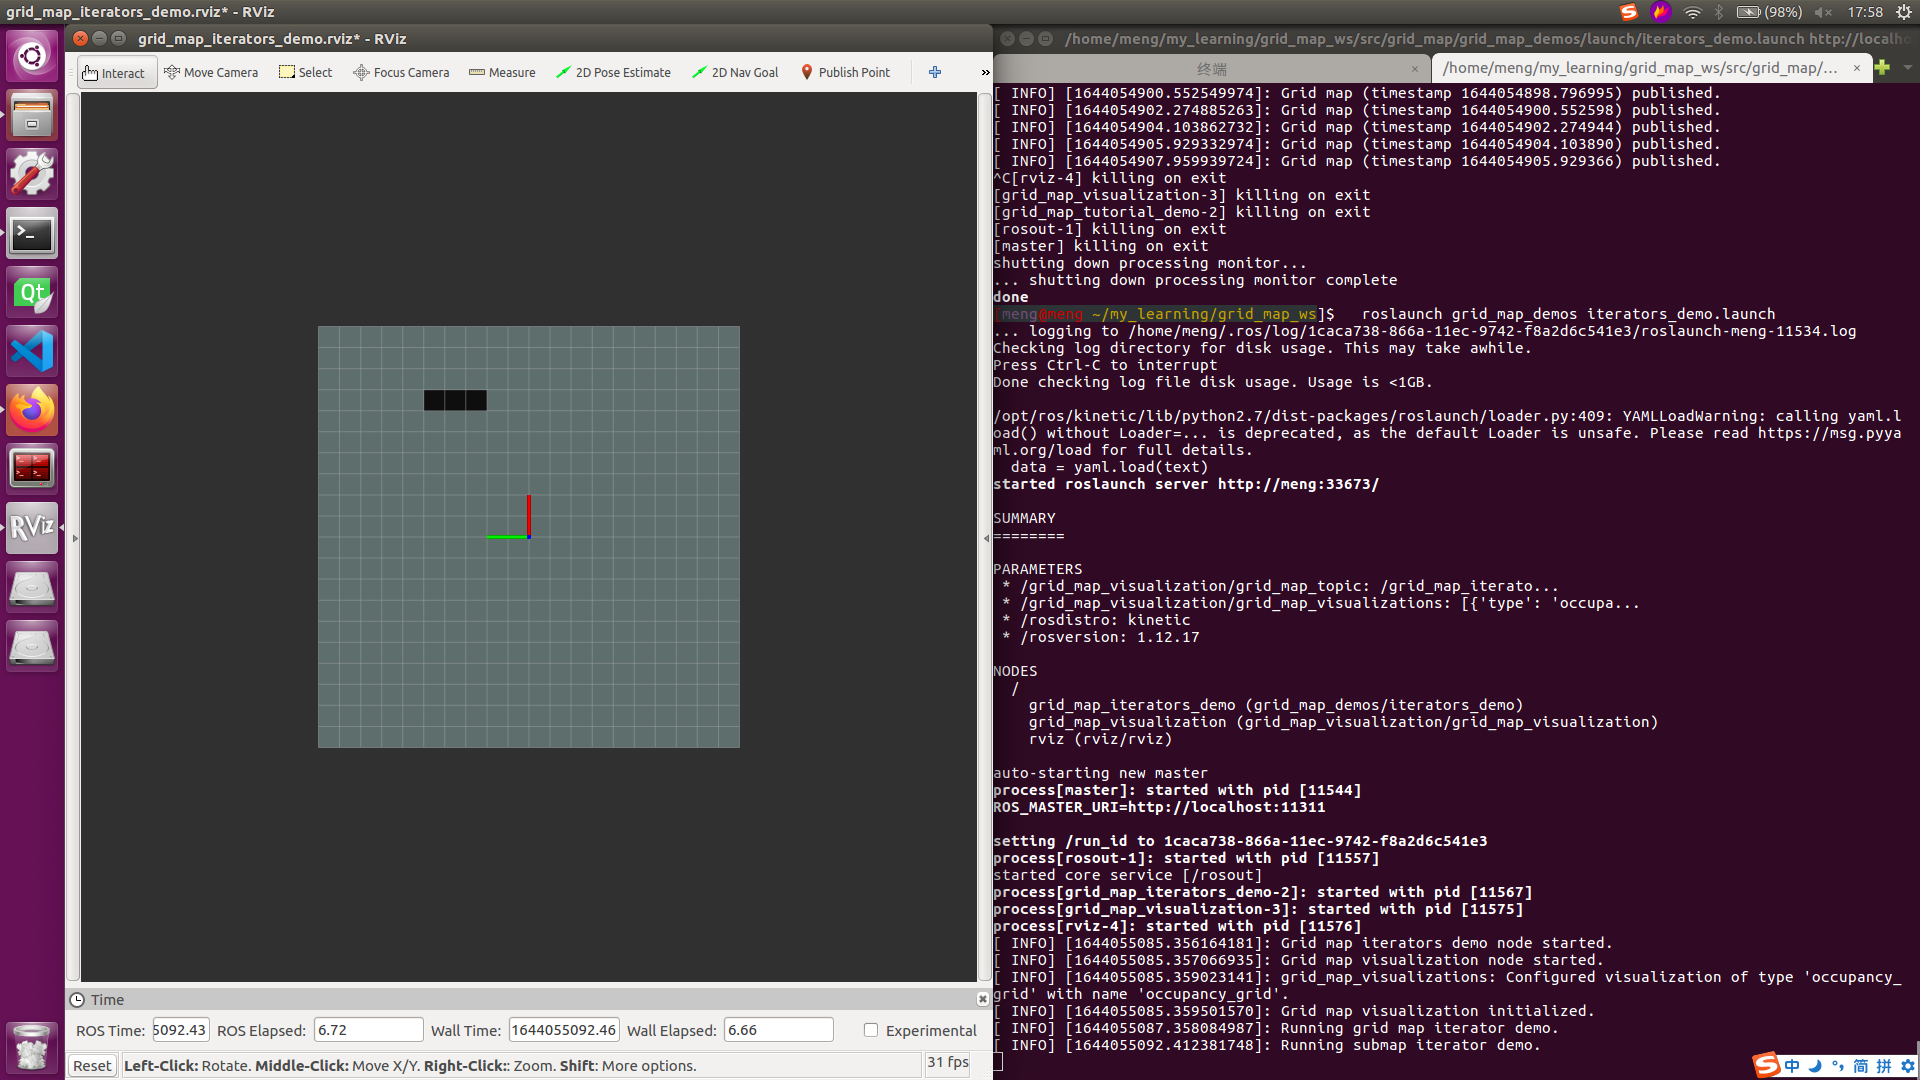Viewport: 1920px width, 1080px height.
Task: Click the 'Running submap iterator demo.' log line
Action: [x=1411, y=1045]
